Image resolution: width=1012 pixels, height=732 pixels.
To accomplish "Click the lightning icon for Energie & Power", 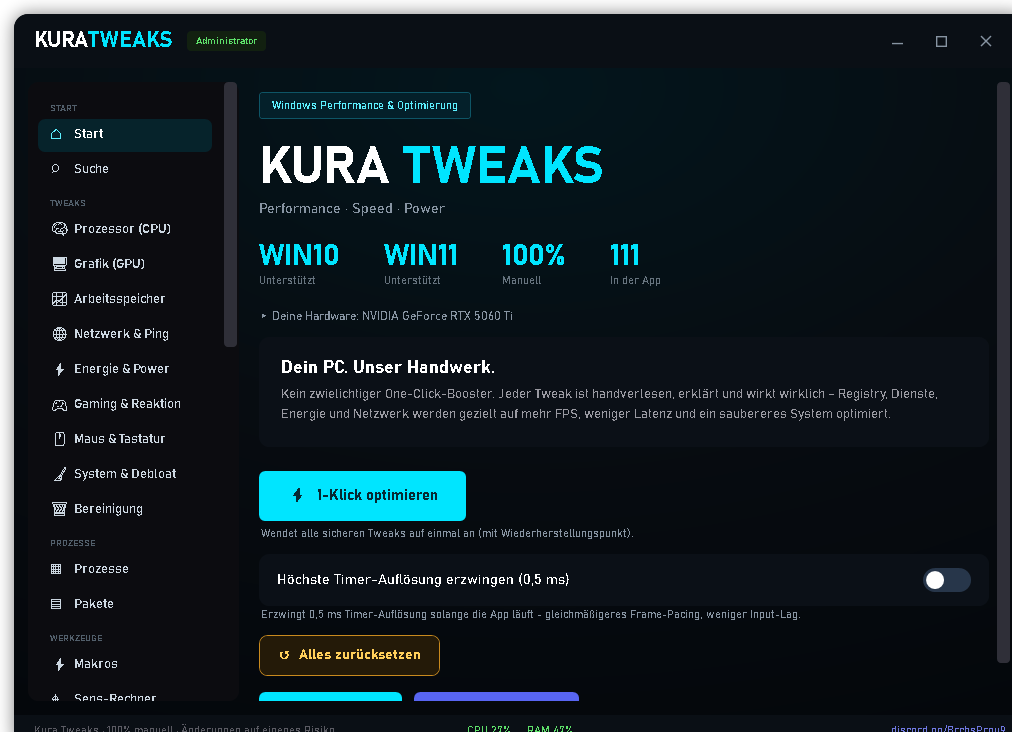I will point(59,369).
